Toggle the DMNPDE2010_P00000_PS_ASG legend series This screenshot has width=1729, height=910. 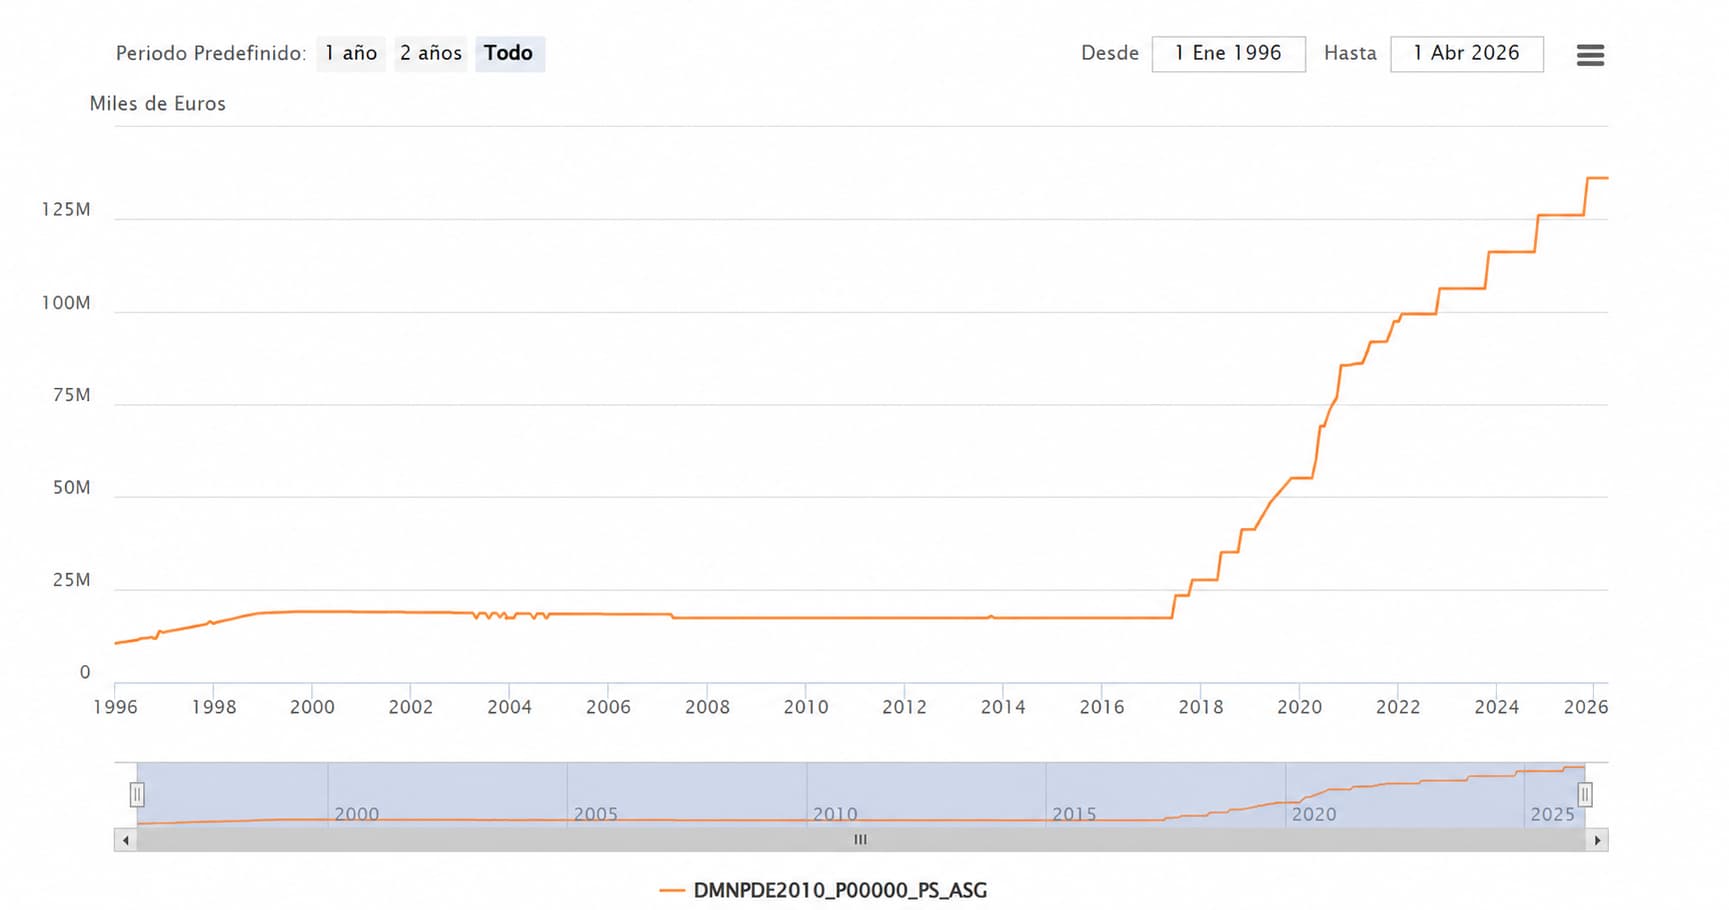pyautogui.click(x=824, y=890)
